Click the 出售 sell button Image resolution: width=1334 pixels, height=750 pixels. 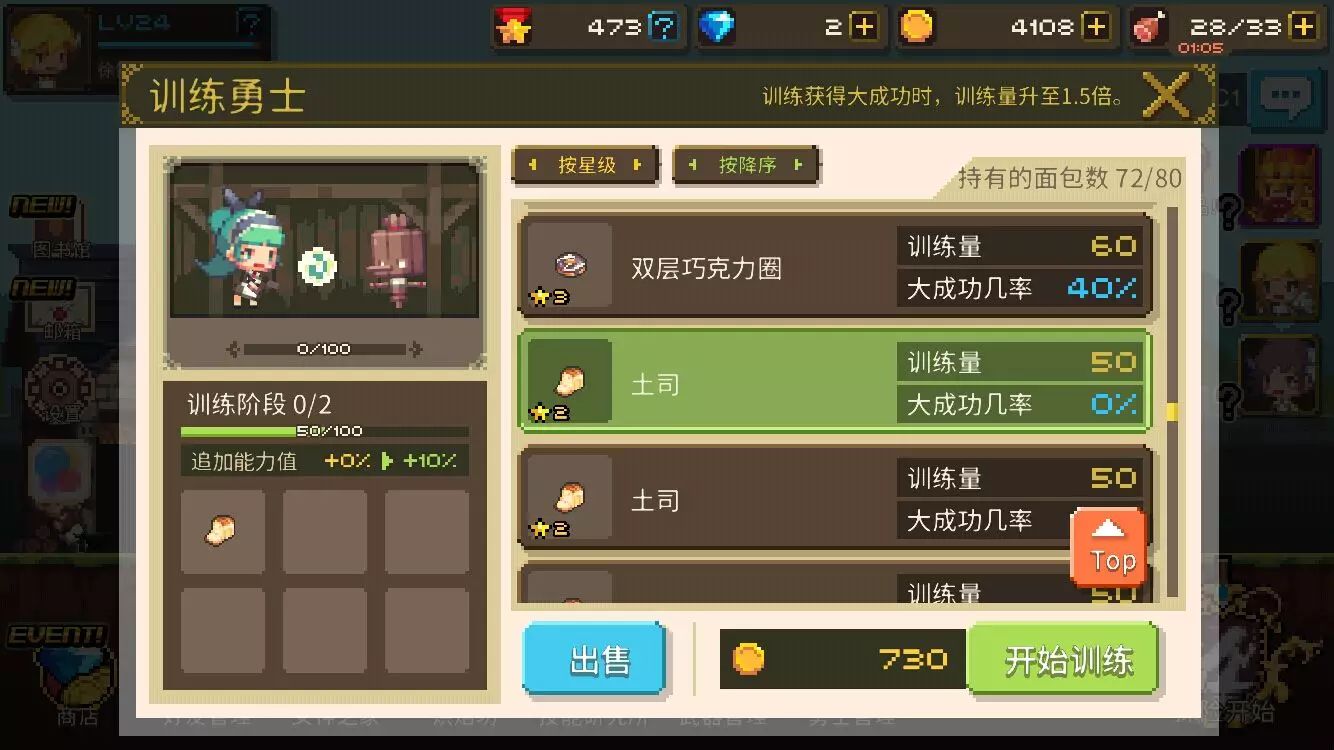(x=594, y=658)
